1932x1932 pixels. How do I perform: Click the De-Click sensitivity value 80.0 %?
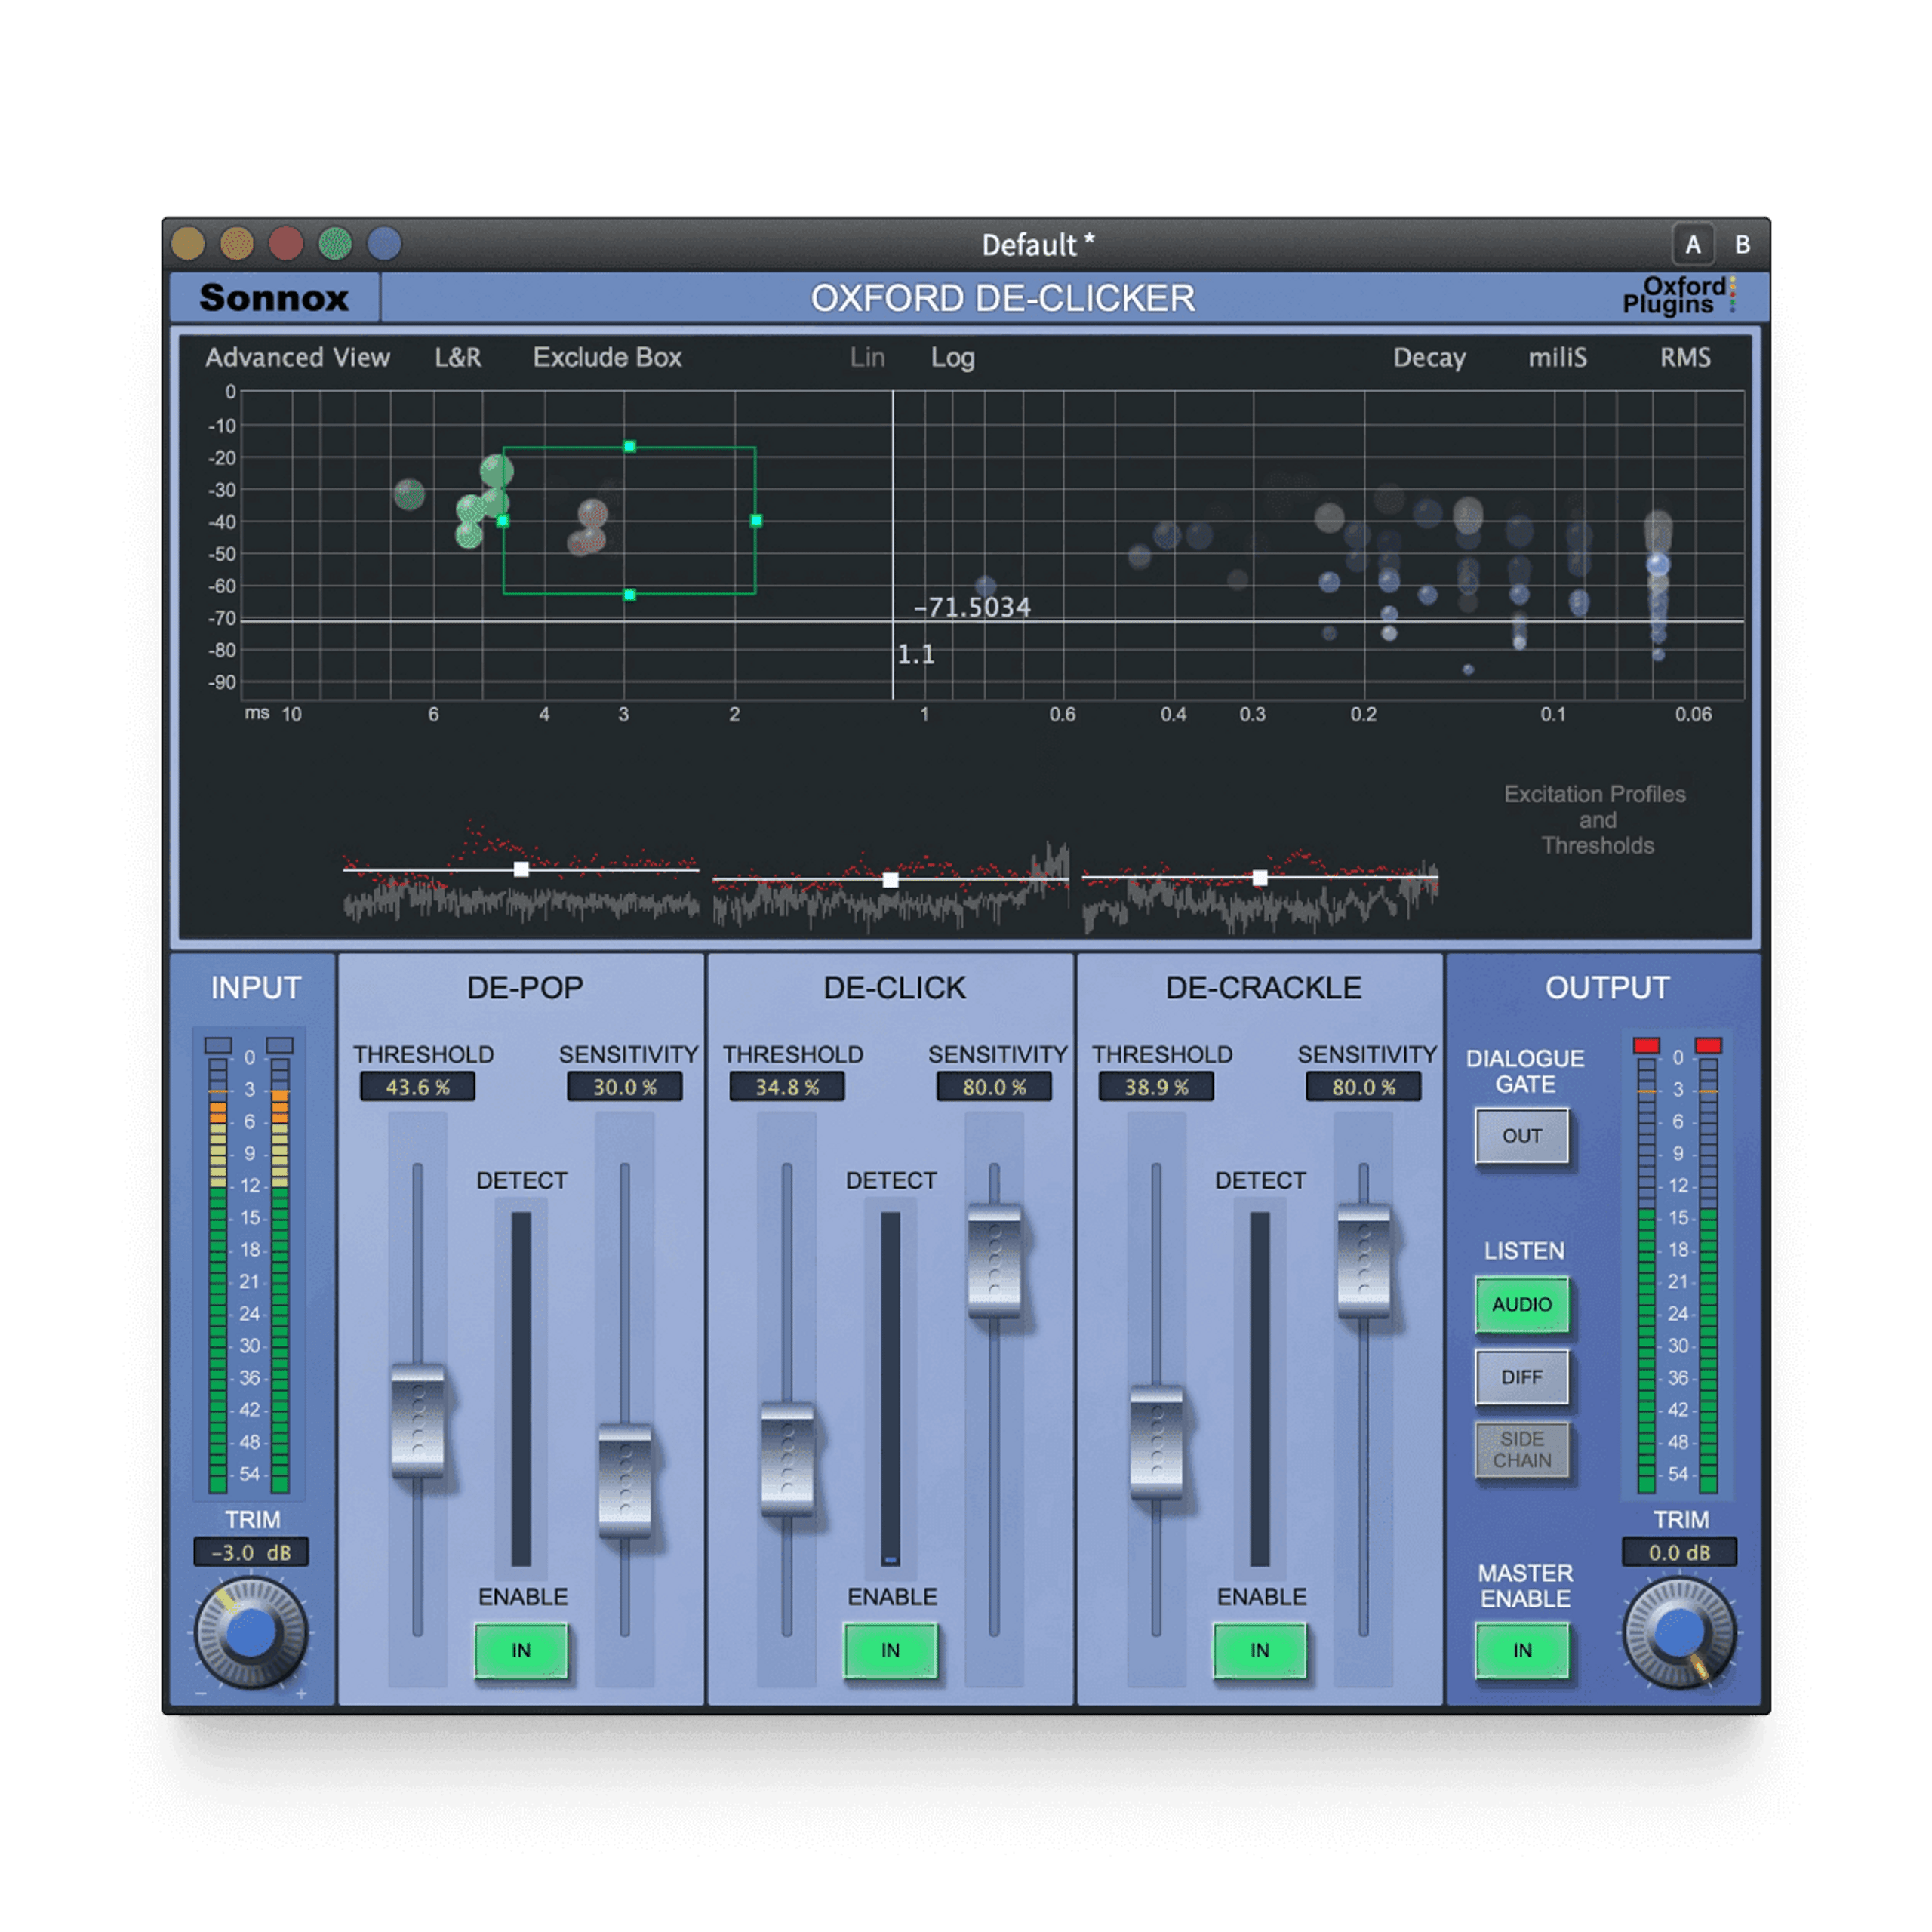(994, 1087)
